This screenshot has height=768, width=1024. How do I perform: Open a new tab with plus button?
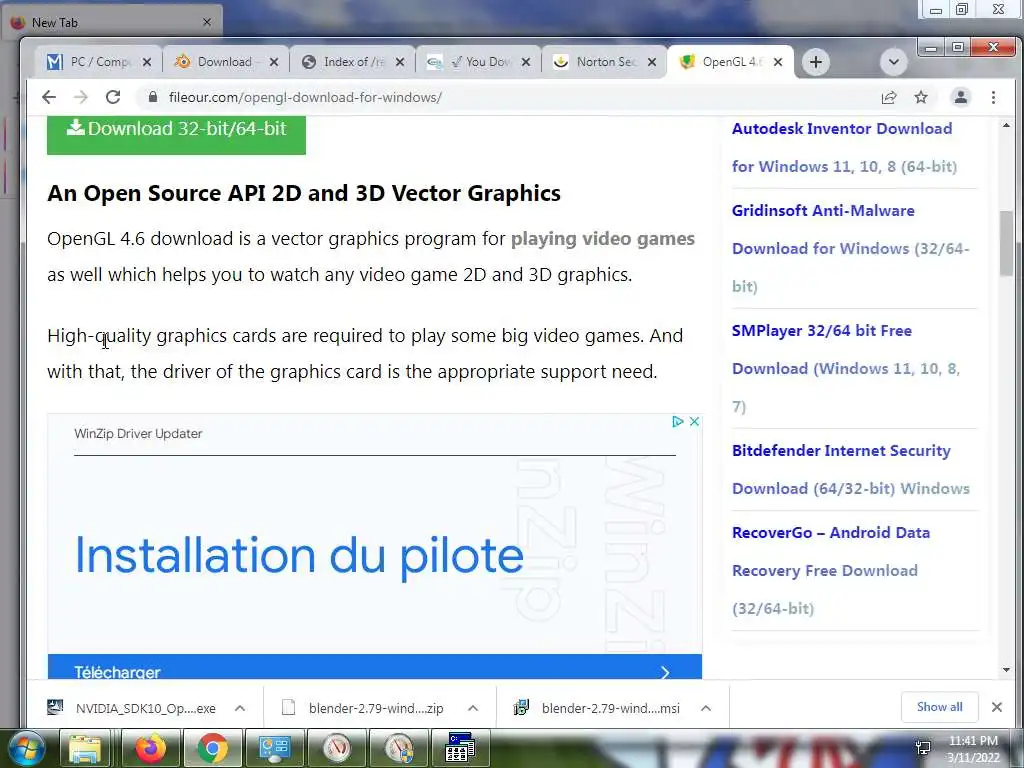(x=816, y=62)
